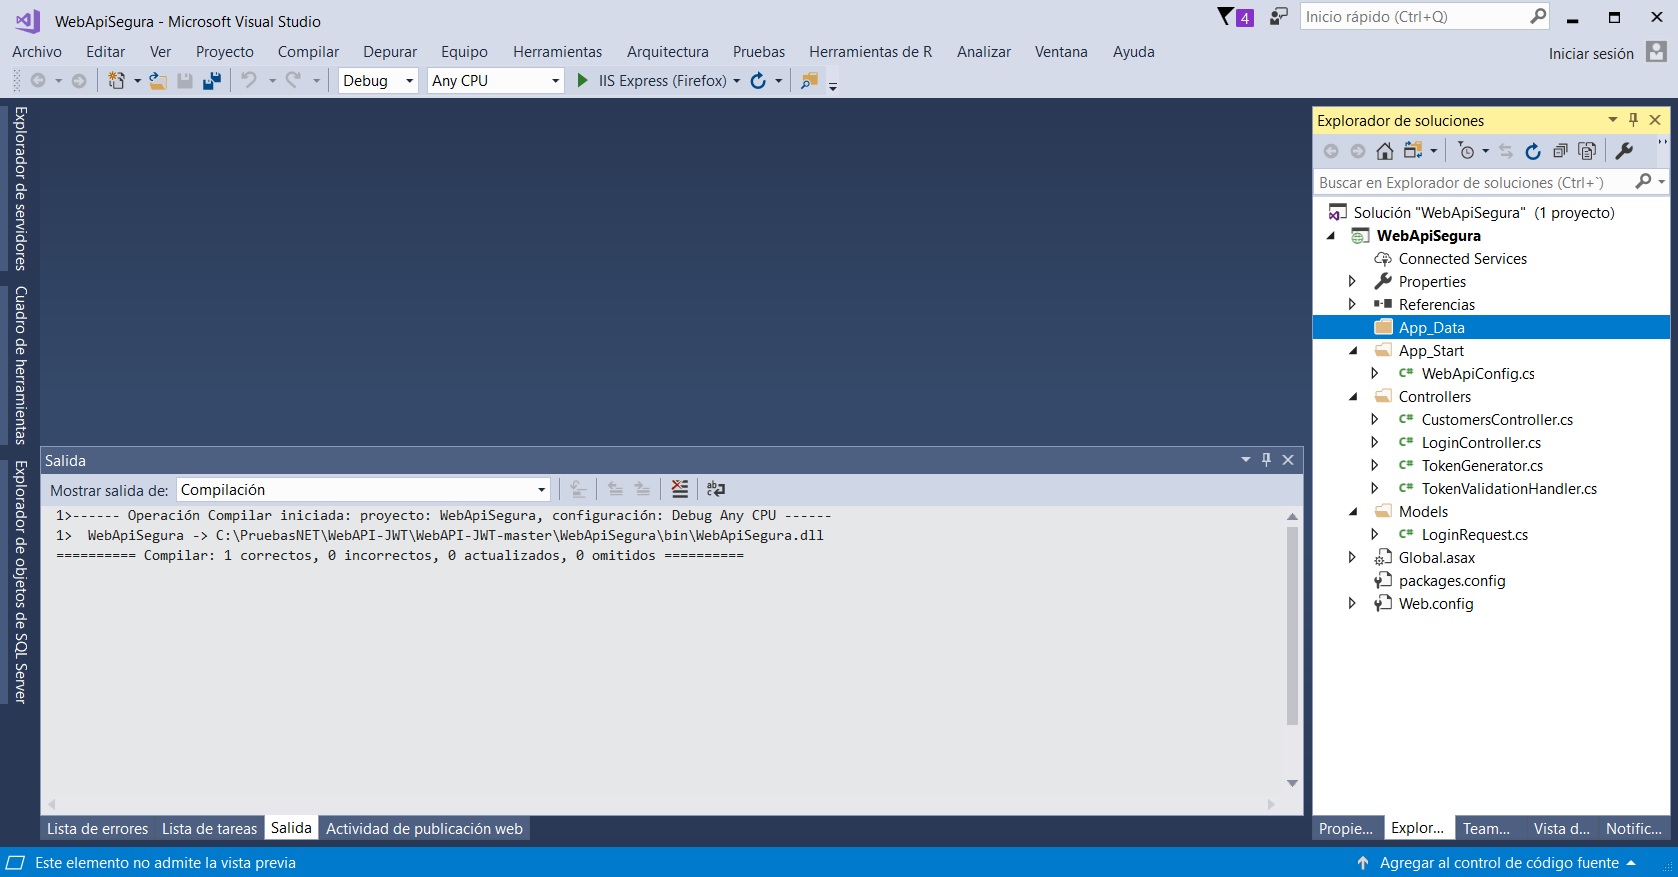Click Agregar al control de código fuente
Image resolution: width=1678 pixels, height=877 pixels.
click(1499, 862)
